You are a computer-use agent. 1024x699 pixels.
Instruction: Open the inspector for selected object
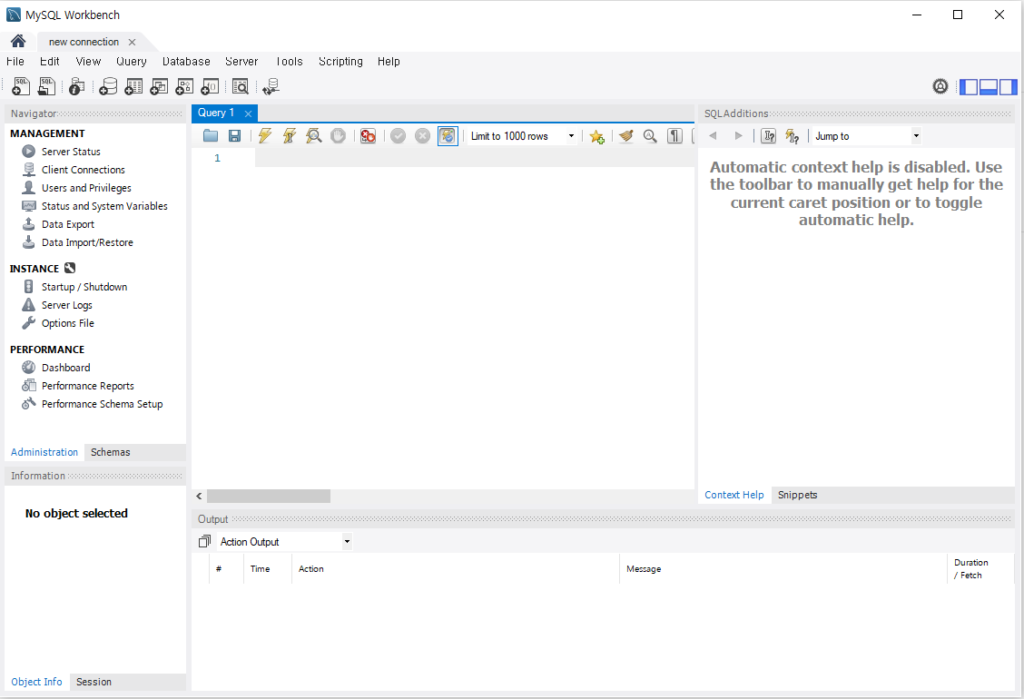point(76,86)
